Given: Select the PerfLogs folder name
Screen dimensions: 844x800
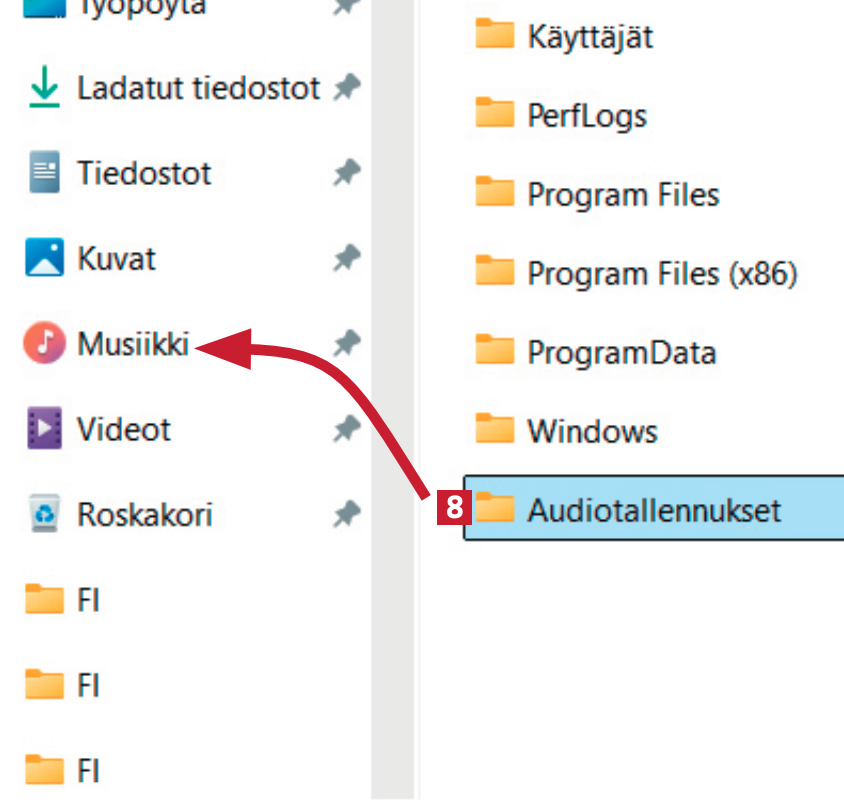Looking at the screenshot, I should pyautogui.click(x=587, y=115).
